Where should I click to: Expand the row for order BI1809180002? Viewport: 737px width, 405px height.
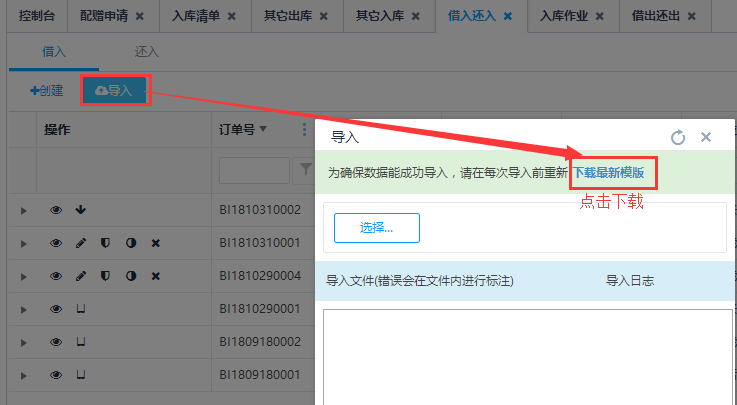[23, 342]
